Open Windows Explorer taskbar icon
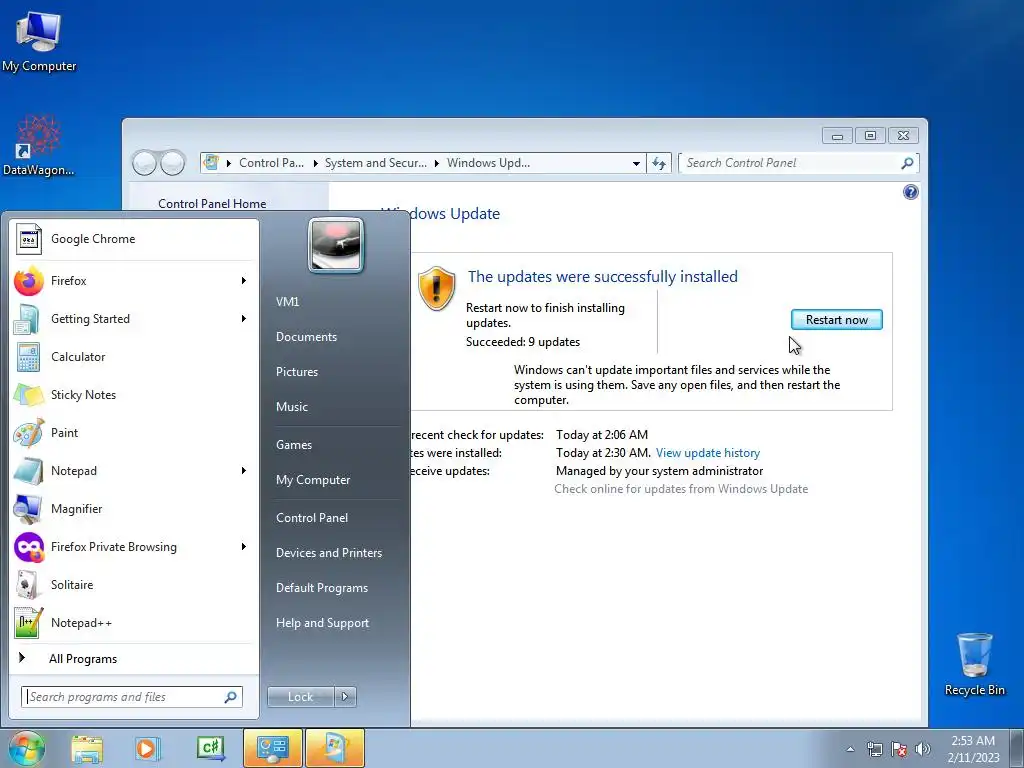Screen dimensions: 1024x768 pos(88,748)
